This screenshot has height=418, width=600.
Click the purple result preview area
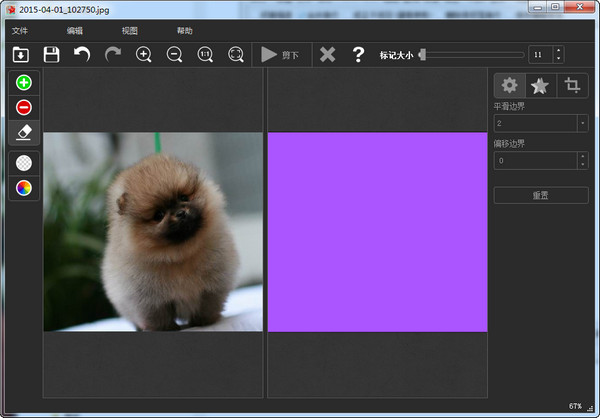pos(377,232)
